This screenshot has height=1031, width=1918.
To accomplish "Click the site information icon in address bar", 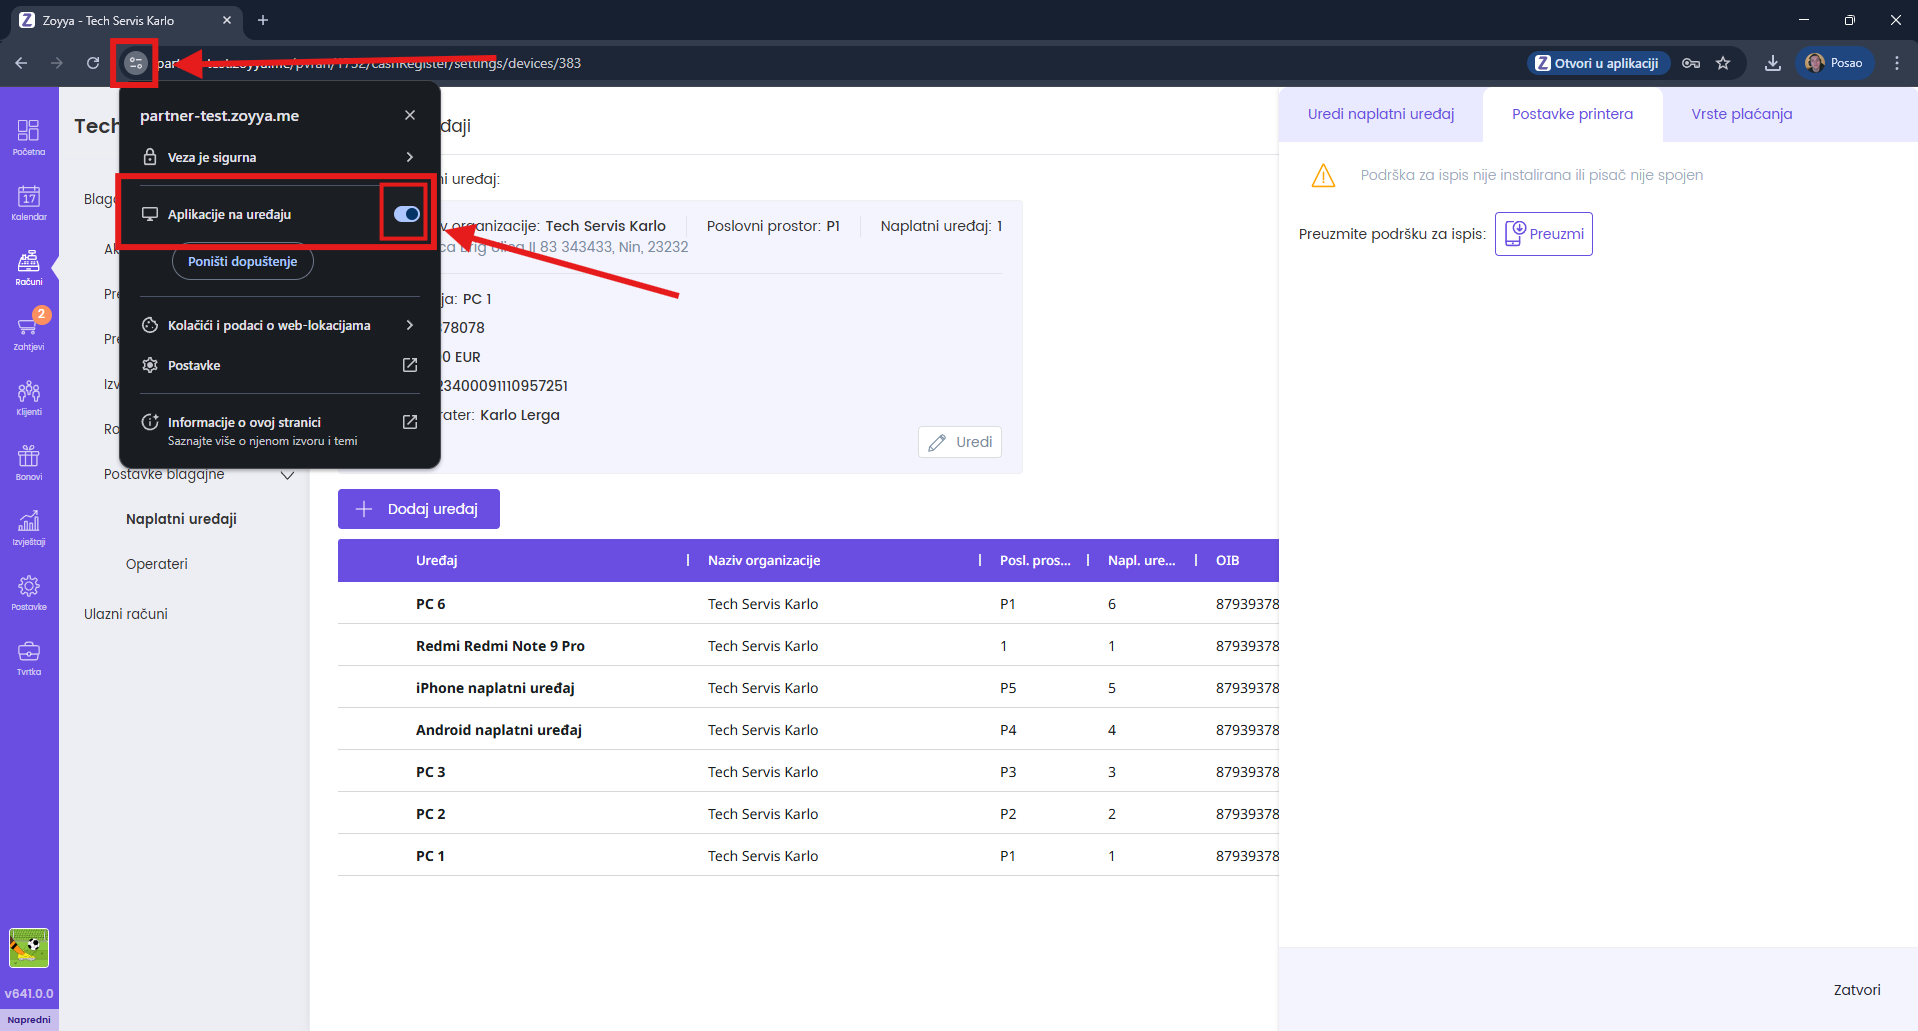I will (x=135, y=63).
